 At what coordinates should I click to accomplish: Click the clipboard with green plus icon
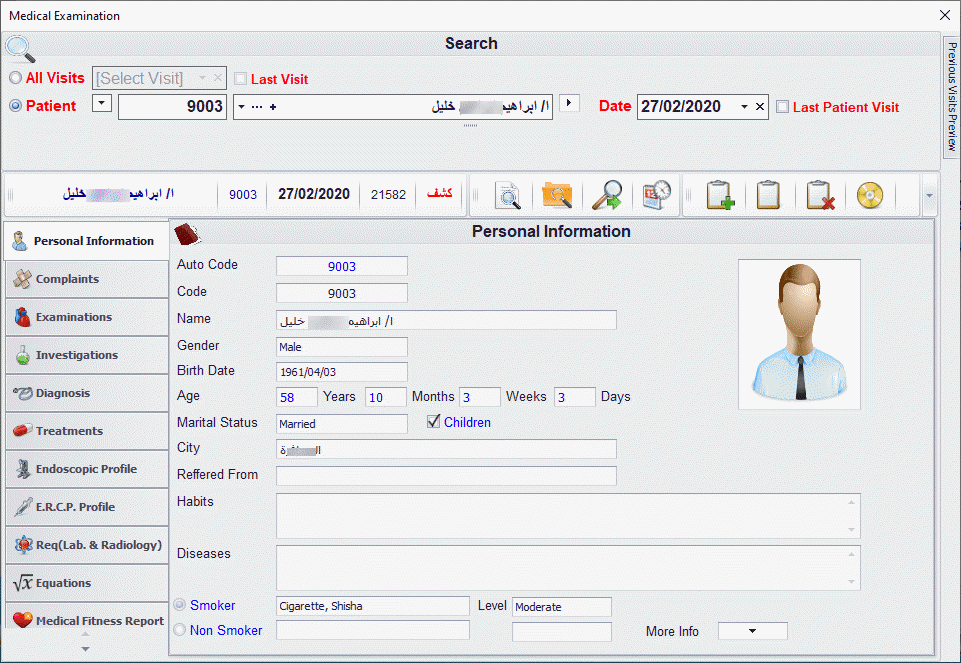pos(719,195)
